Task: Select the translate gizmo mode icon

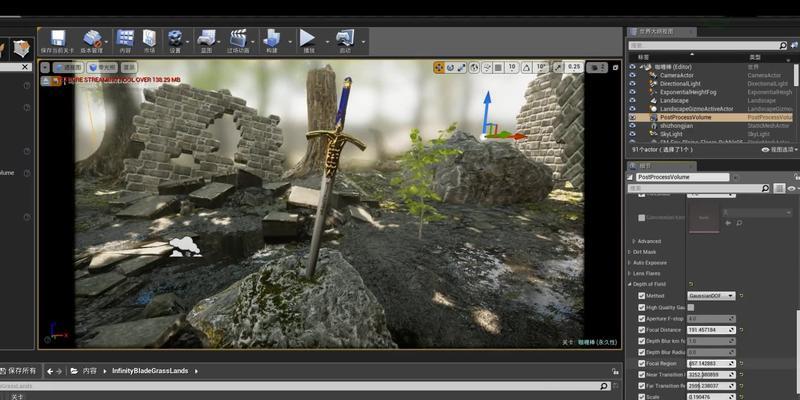Action: click(439, 67)
